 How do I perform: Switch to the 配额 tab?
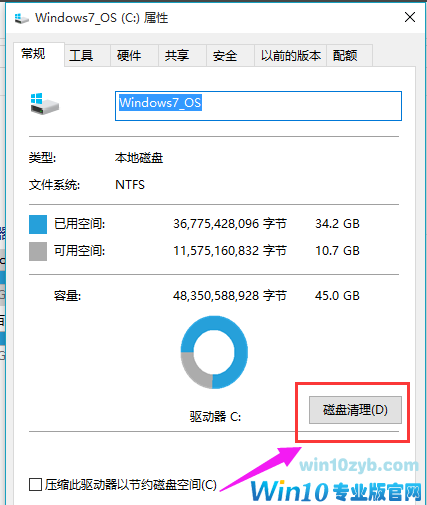[x=349, y=55]
